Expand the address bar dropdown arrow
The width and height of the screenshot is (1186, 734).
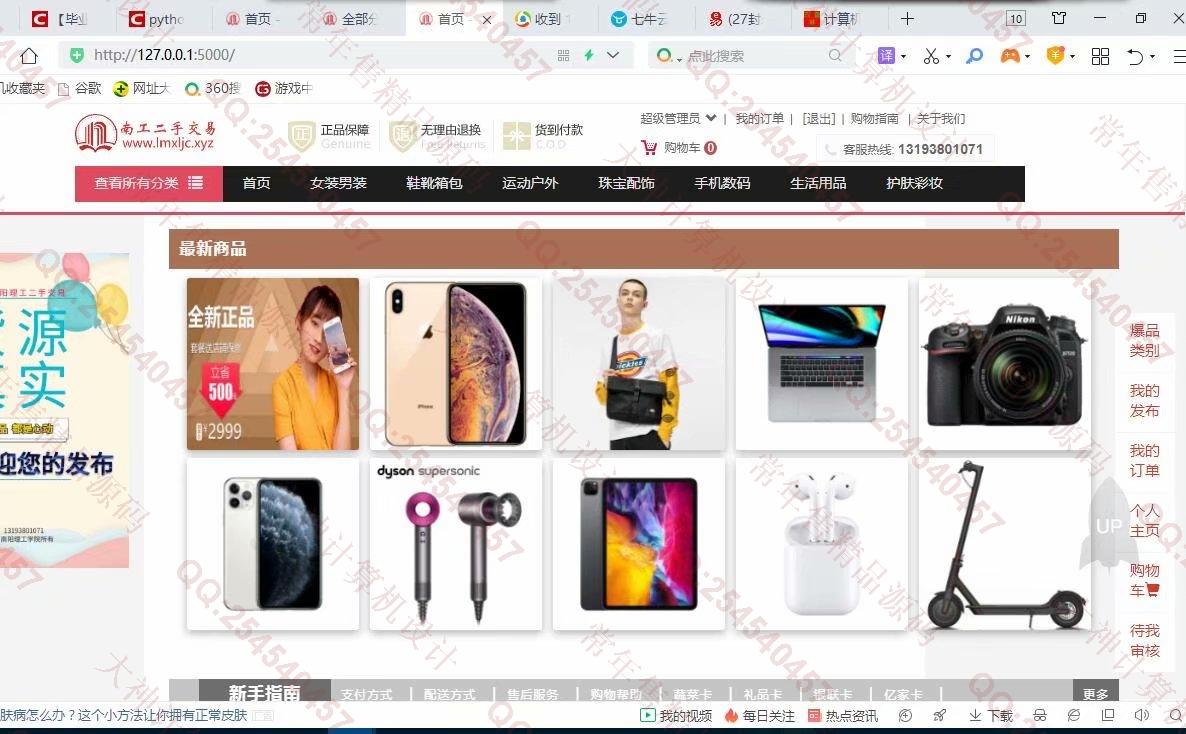pyautogui.click(x=613, y=55)
